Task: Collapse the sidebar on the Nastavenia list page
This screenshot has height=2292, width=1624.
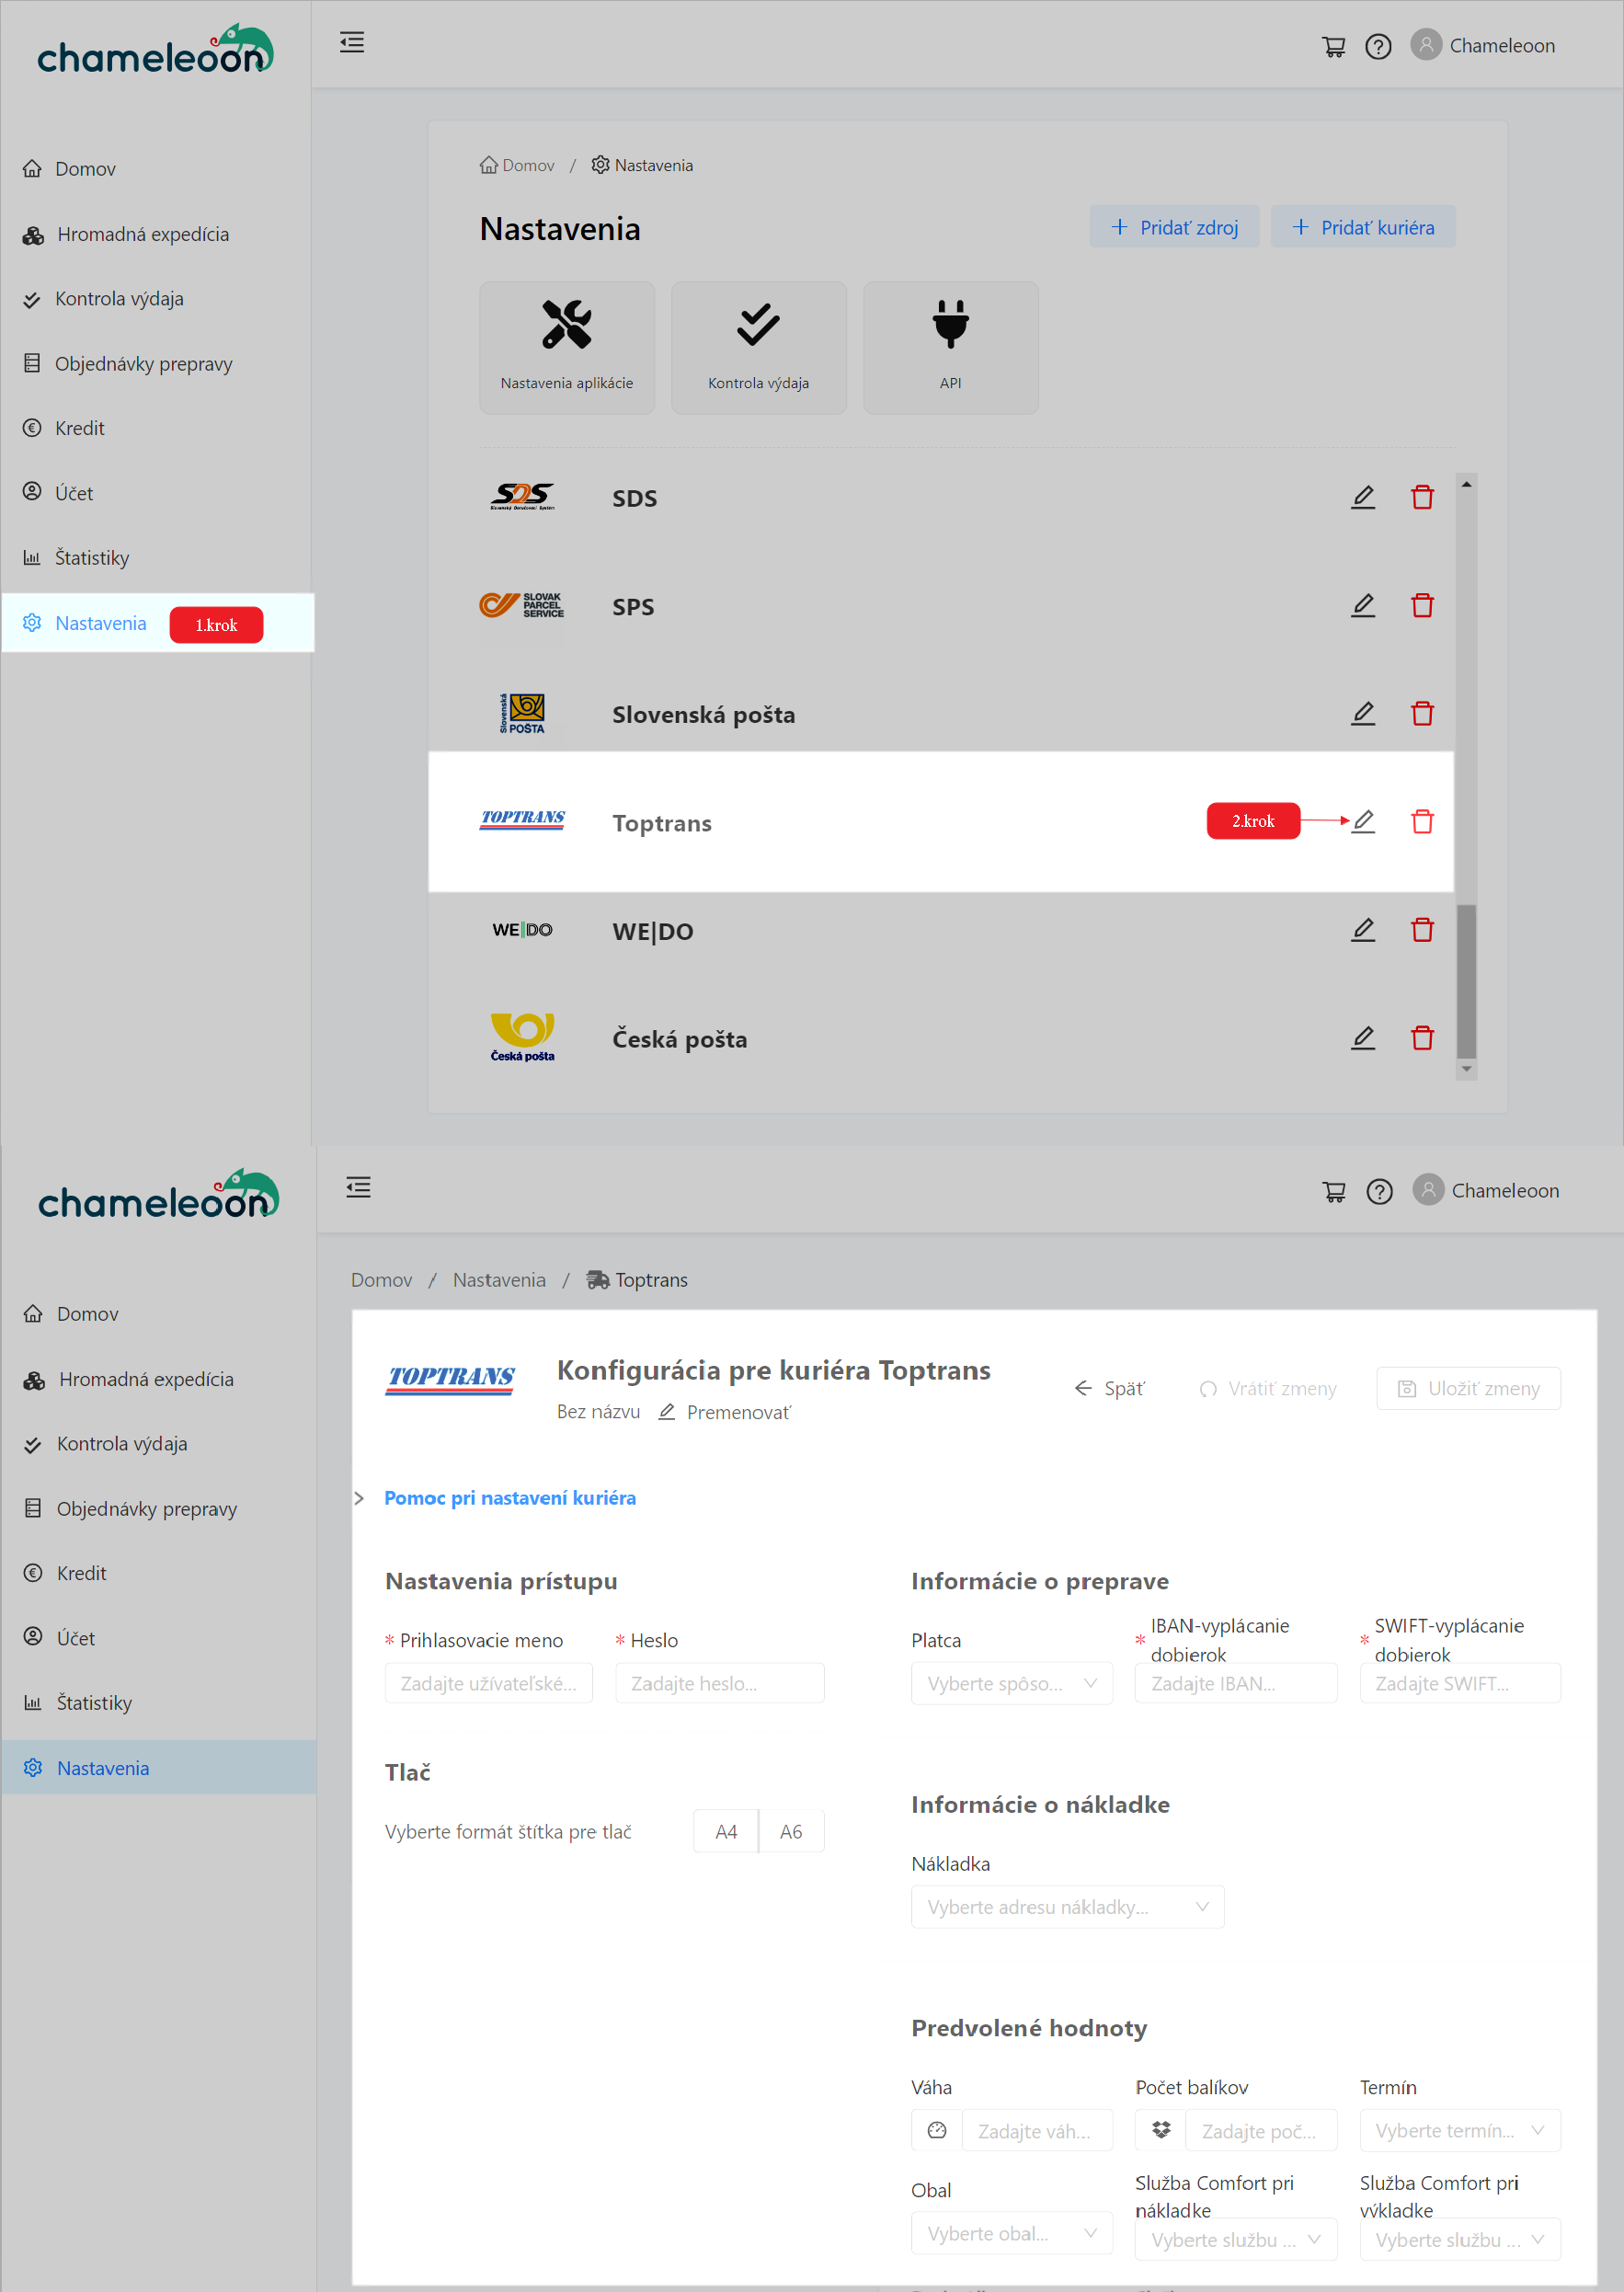Action: 352,43
